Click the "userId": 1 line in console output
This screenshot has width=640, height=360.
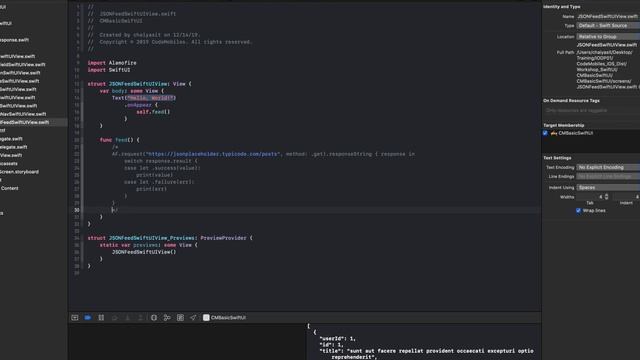coord(338,338)
